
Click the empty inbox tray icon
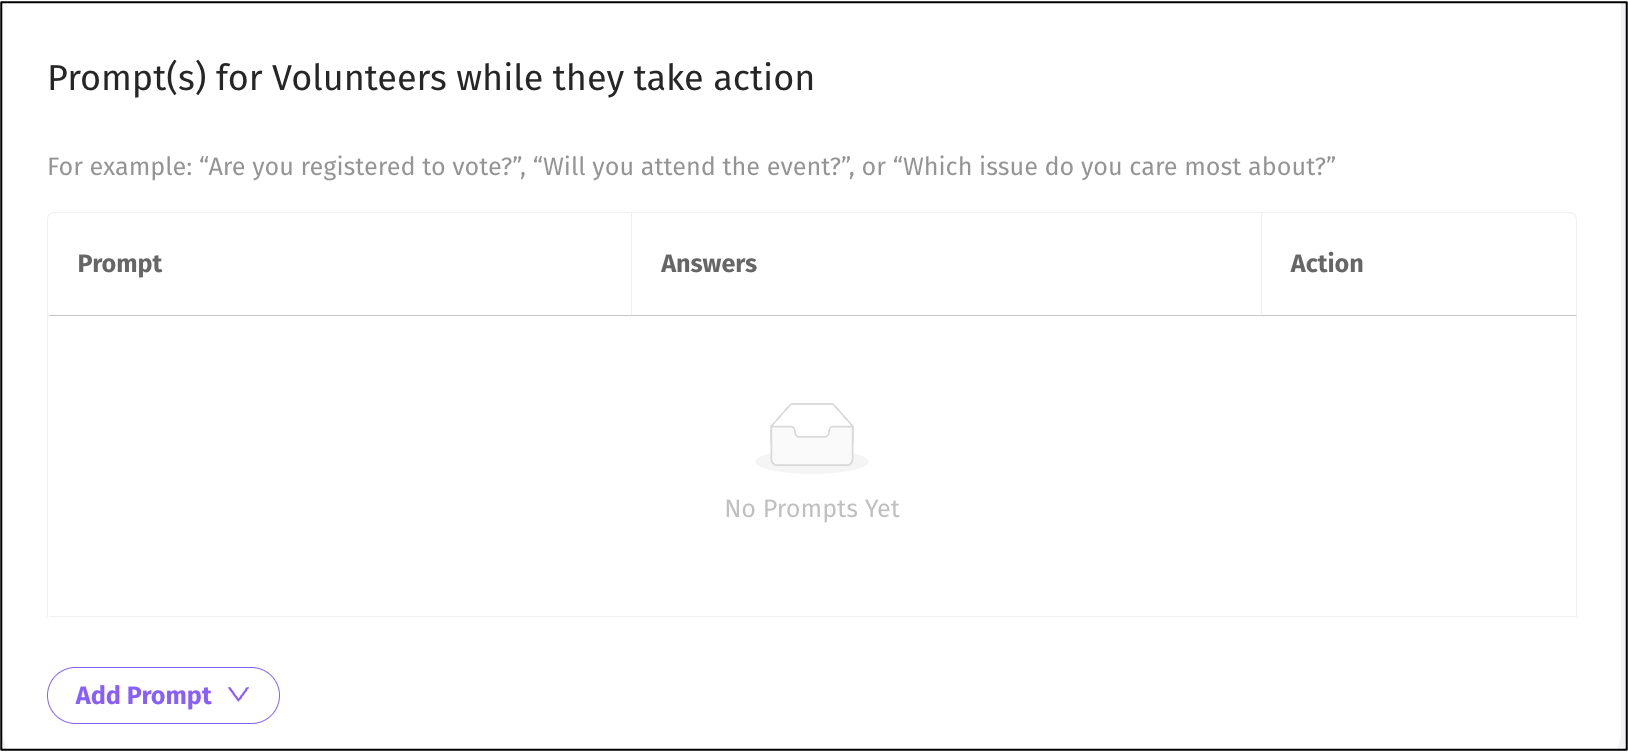(812, 436)
